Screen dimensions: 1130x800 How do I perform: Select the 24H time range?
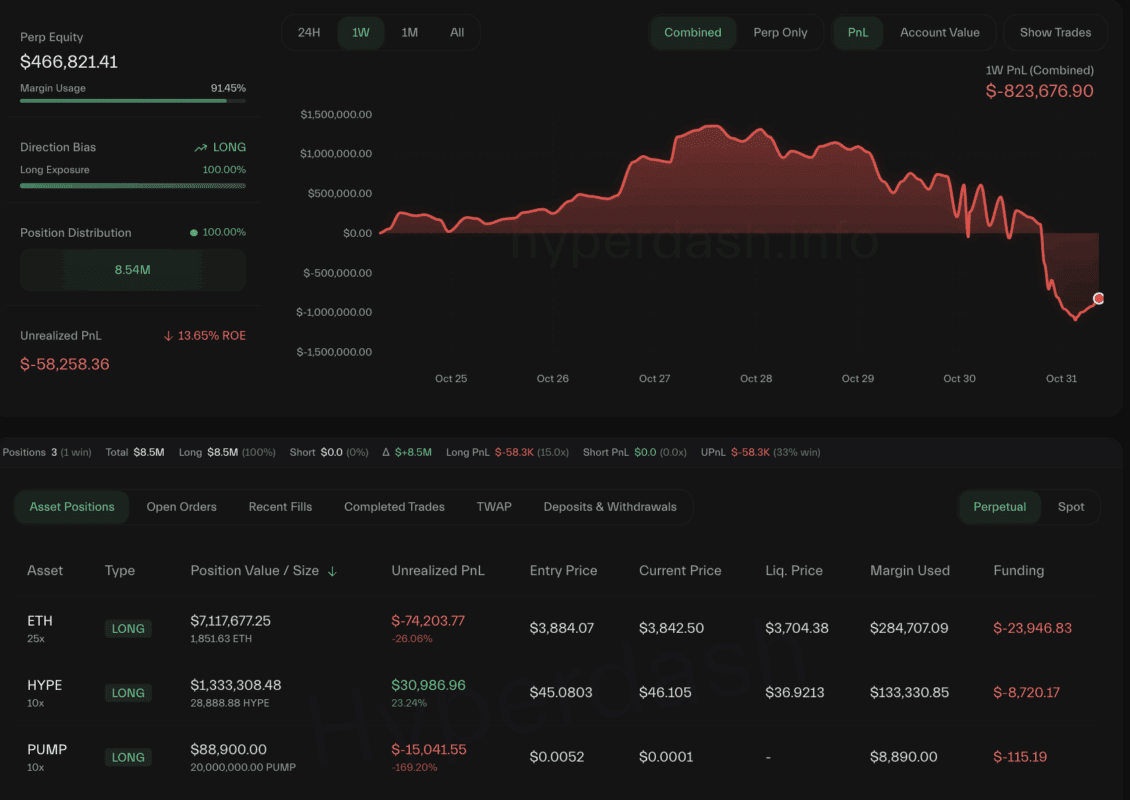click(x=309, y=32)
